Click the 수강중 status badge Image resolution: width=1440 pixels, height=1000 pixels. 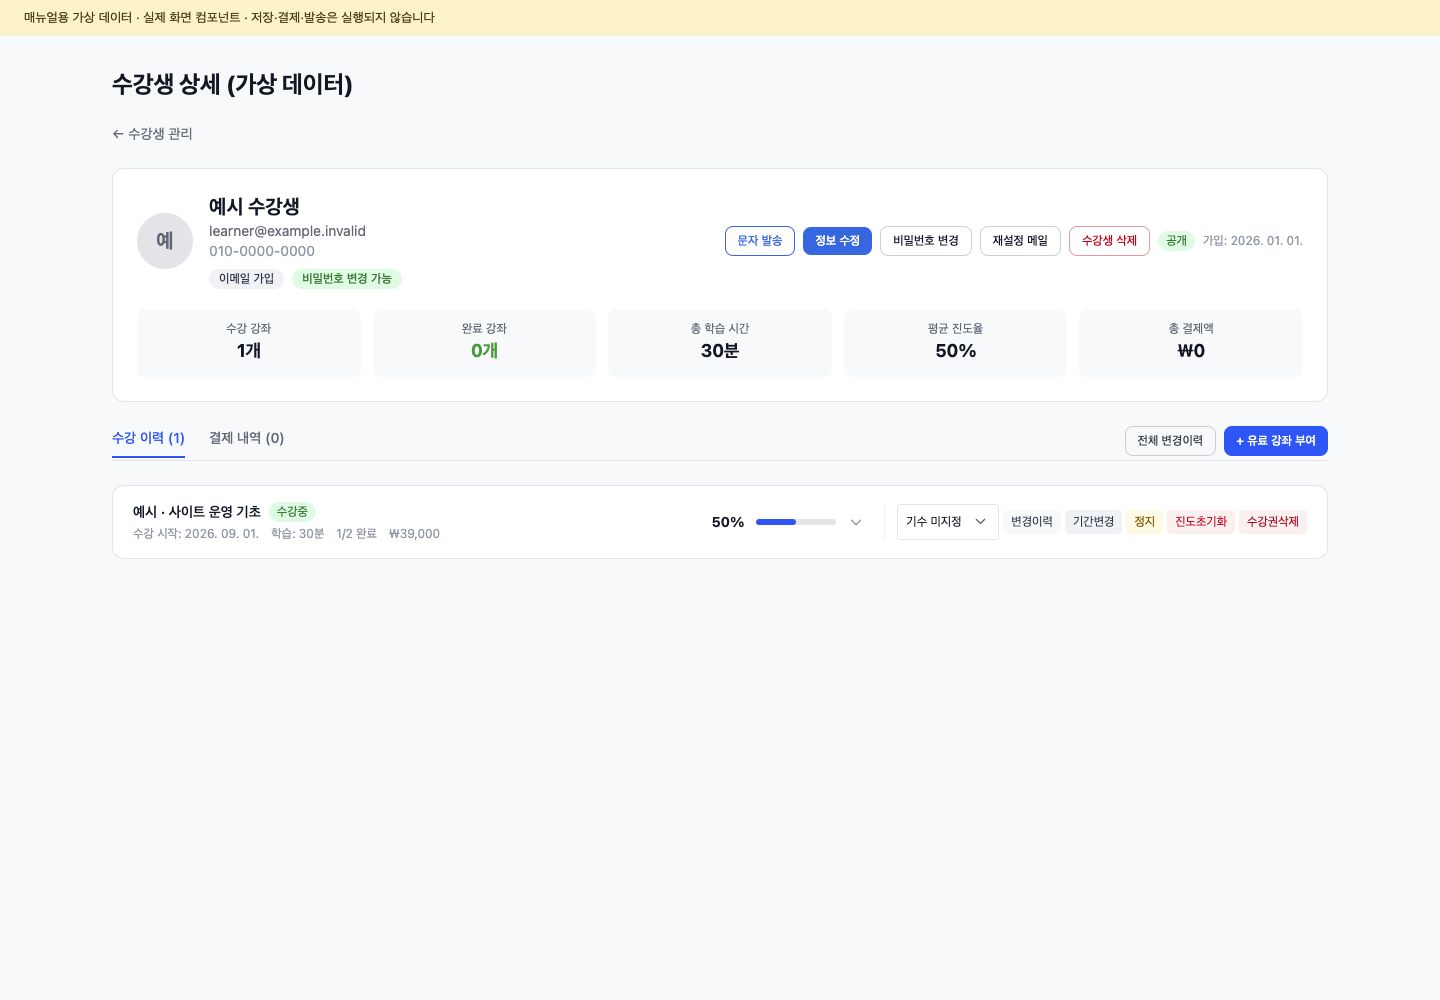[292, 512]
